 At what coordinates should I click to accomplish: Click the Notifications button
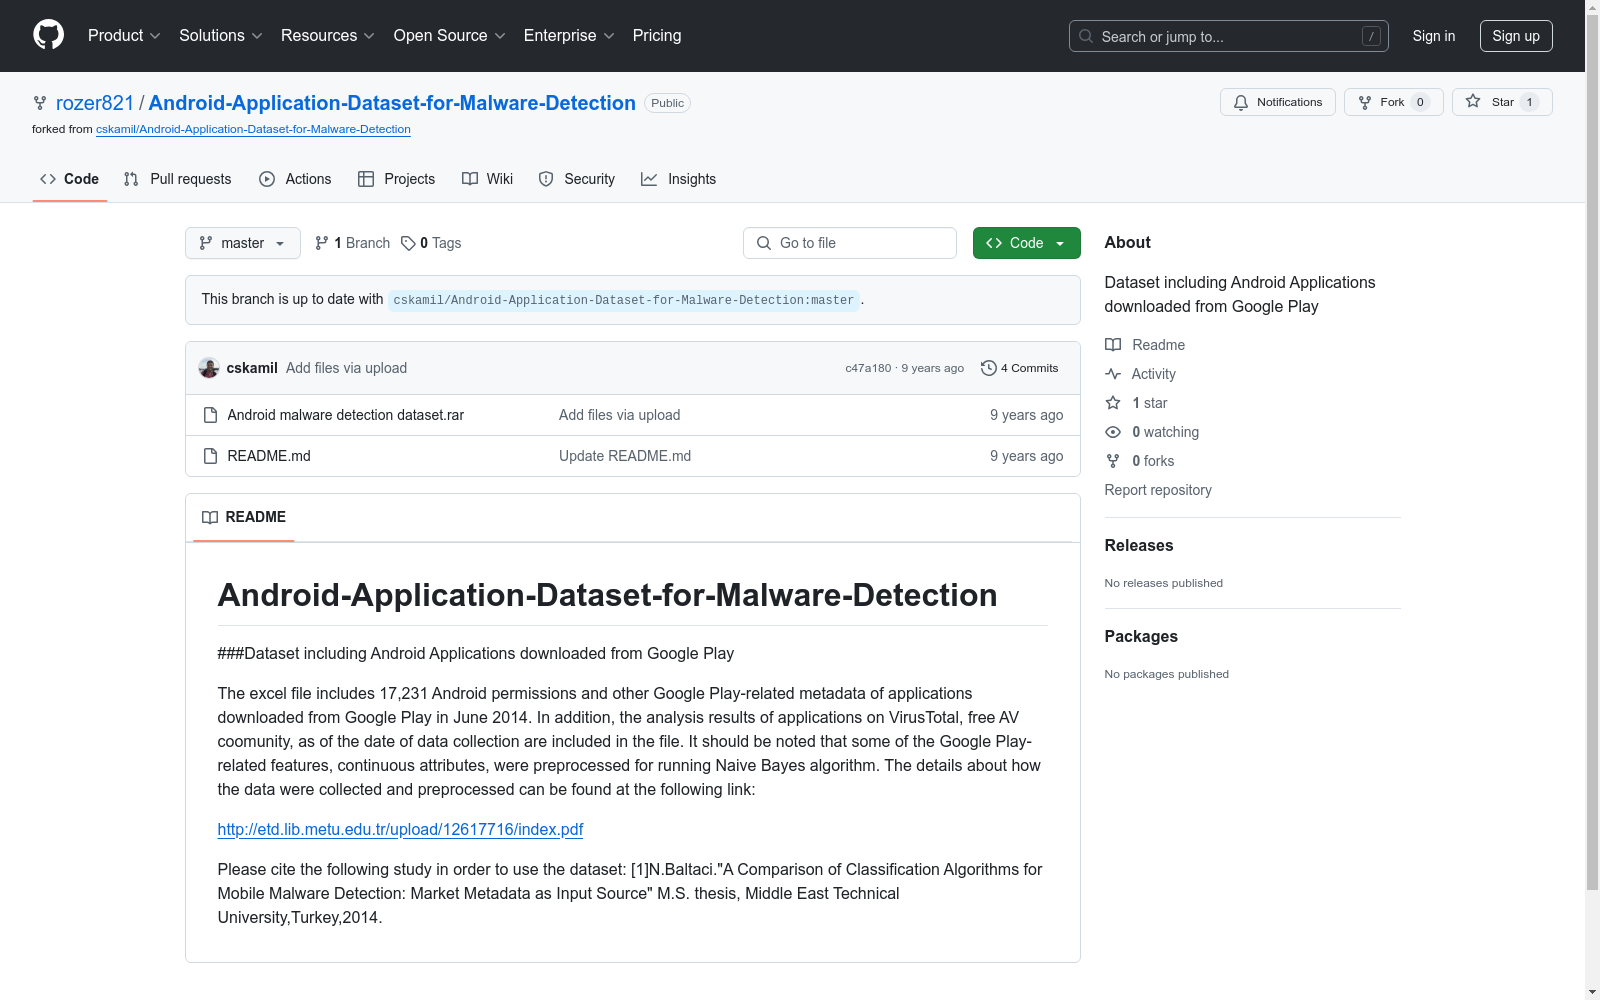(x=1278, y=102)
